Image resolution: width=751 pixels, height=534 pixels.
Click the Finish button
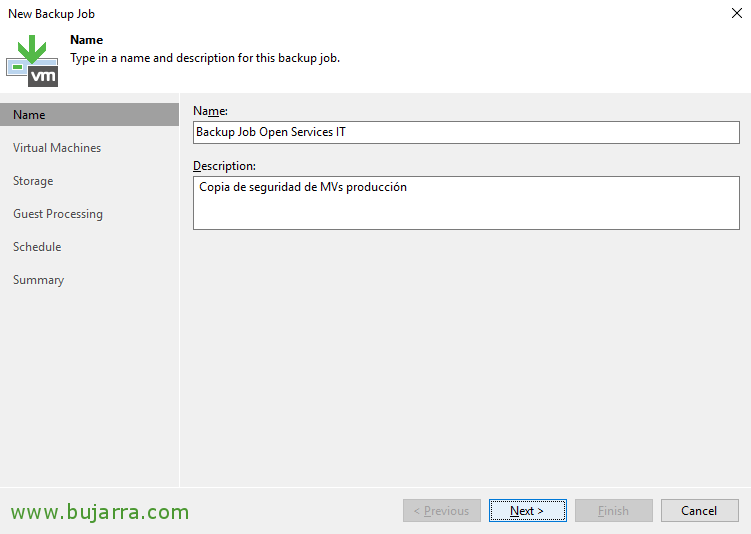point(614,511)
